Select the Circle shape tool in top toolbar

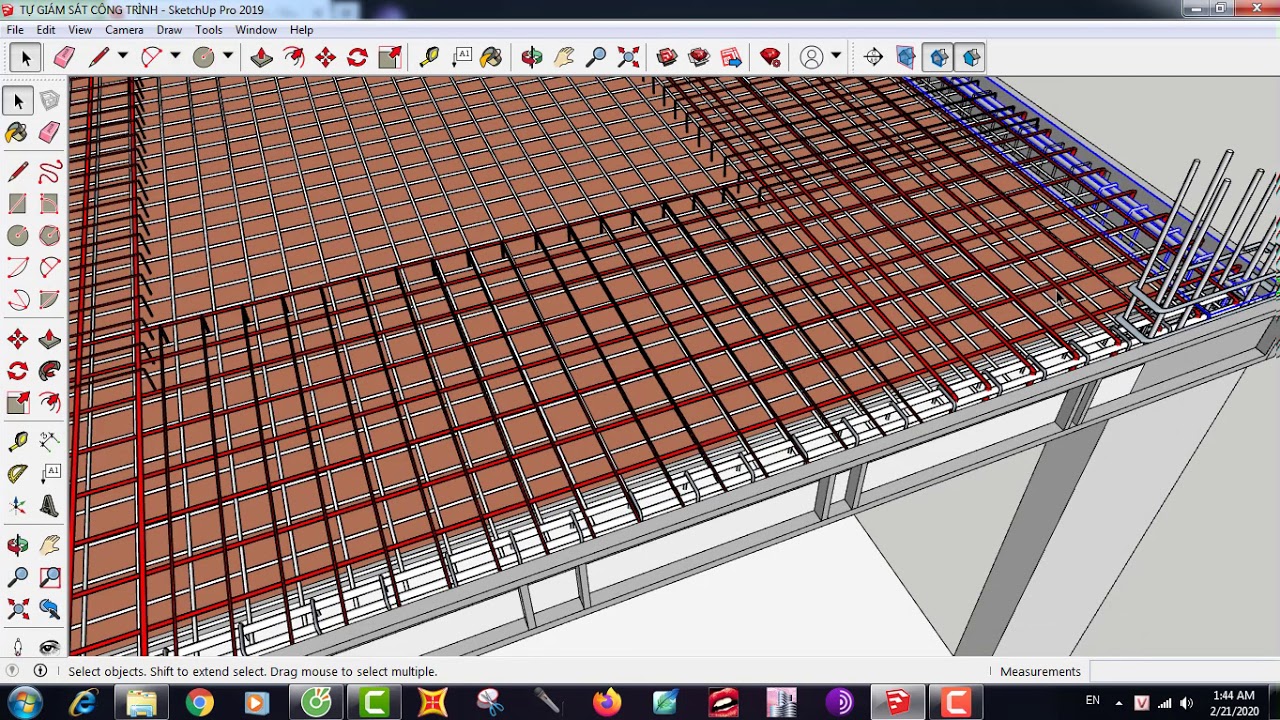pyautogui.click(x=203, y=57)
